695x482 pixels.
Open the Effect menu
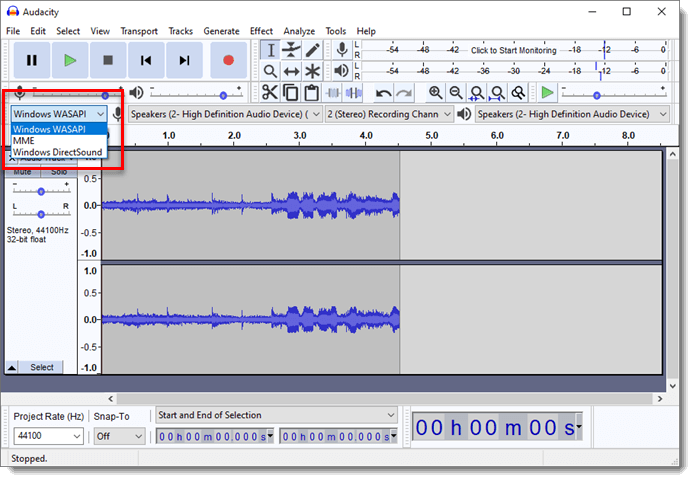pos(261,31)
